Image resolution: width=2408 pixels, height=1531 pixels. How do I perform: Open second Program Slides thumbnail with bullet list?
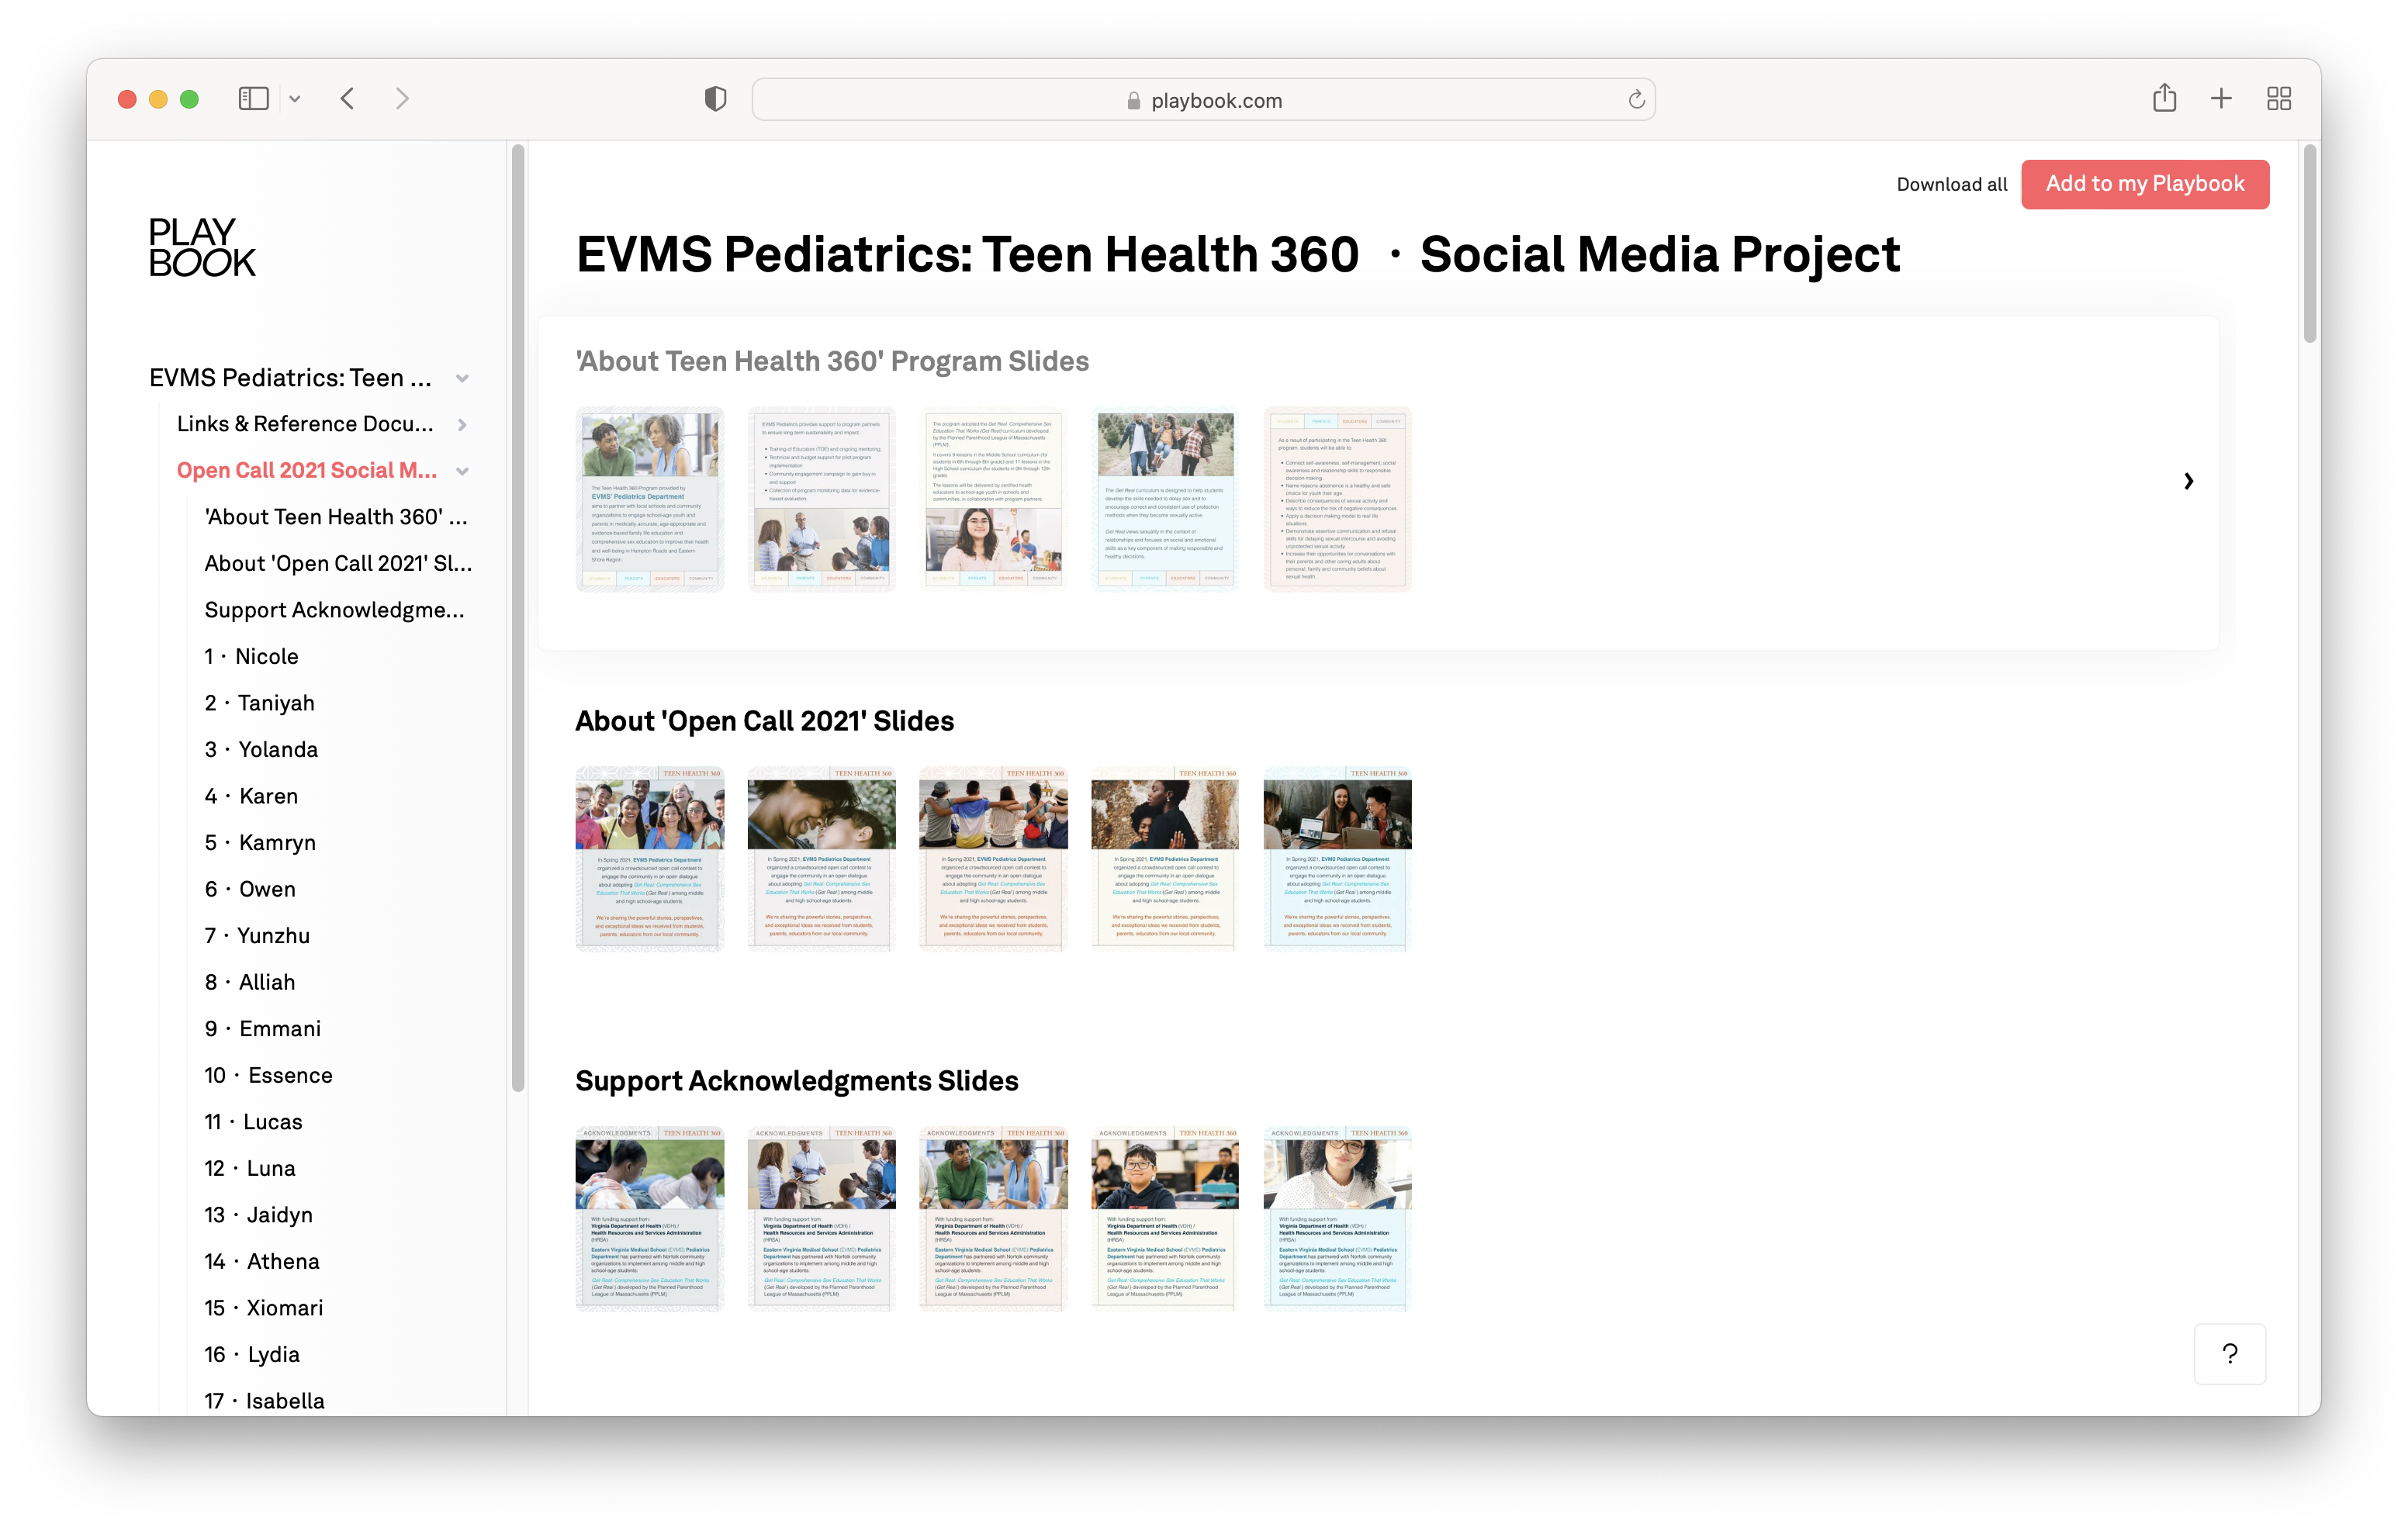point(822,499)
